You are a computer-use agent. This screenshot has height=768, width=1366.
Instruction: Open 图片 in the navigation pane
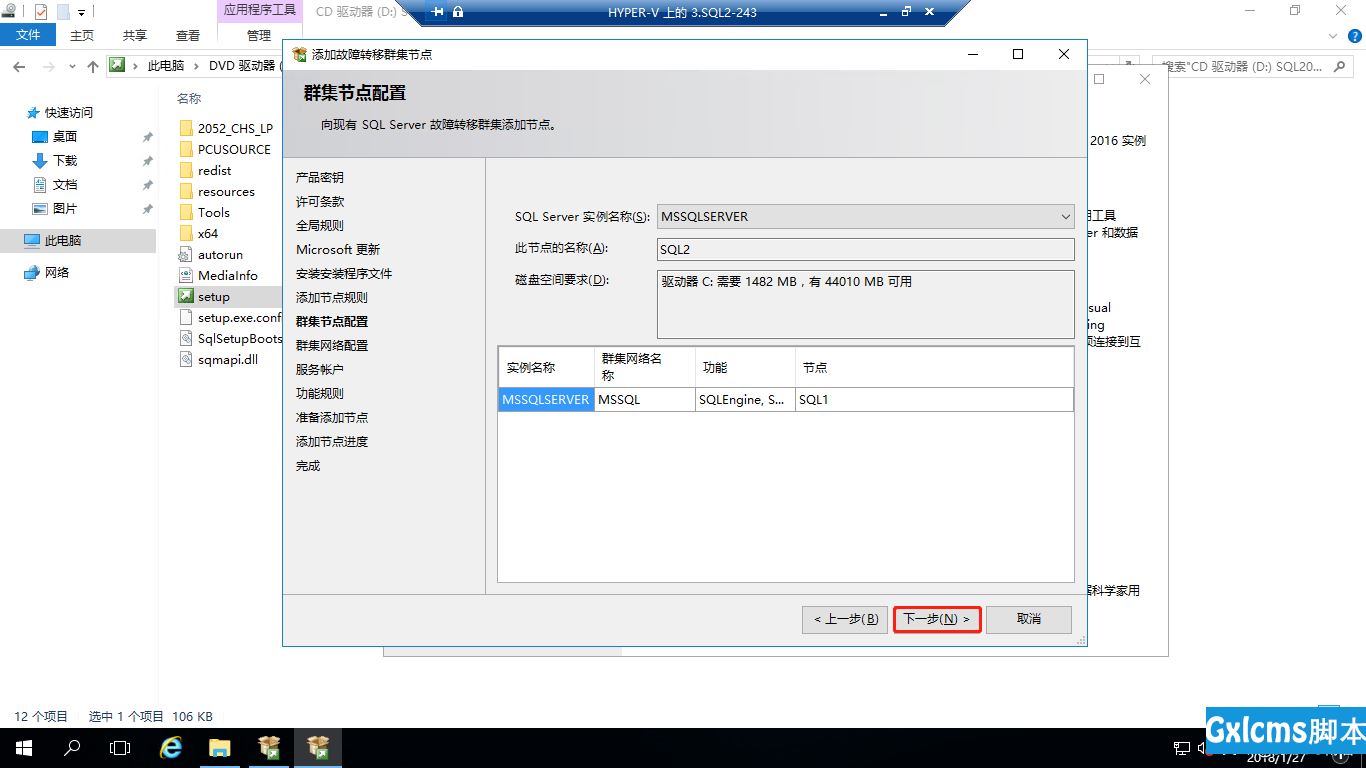(x=65, y=209)
